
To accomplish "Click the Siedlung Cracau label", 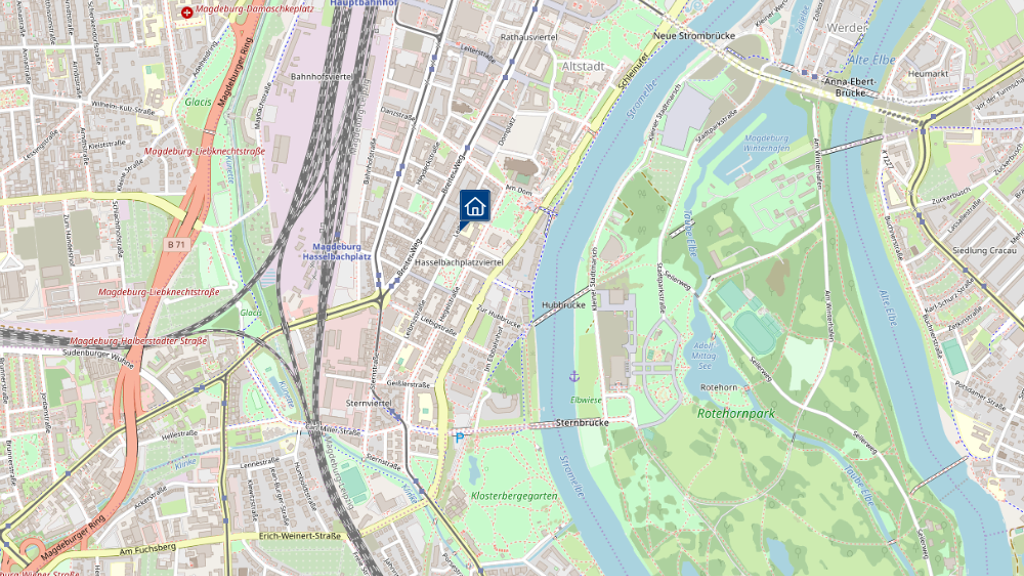I will pyautogui.click(x=984, y=251).
